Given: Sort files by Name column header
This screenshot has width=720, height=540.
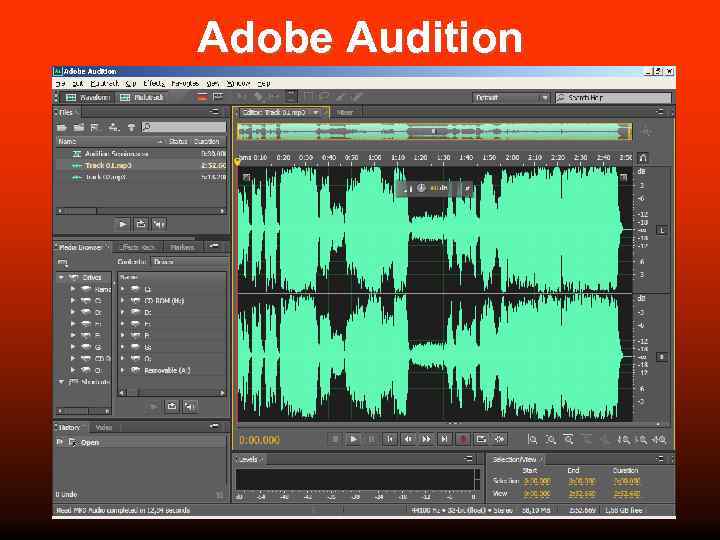Looking at the screenshot, I should point(68,141).
